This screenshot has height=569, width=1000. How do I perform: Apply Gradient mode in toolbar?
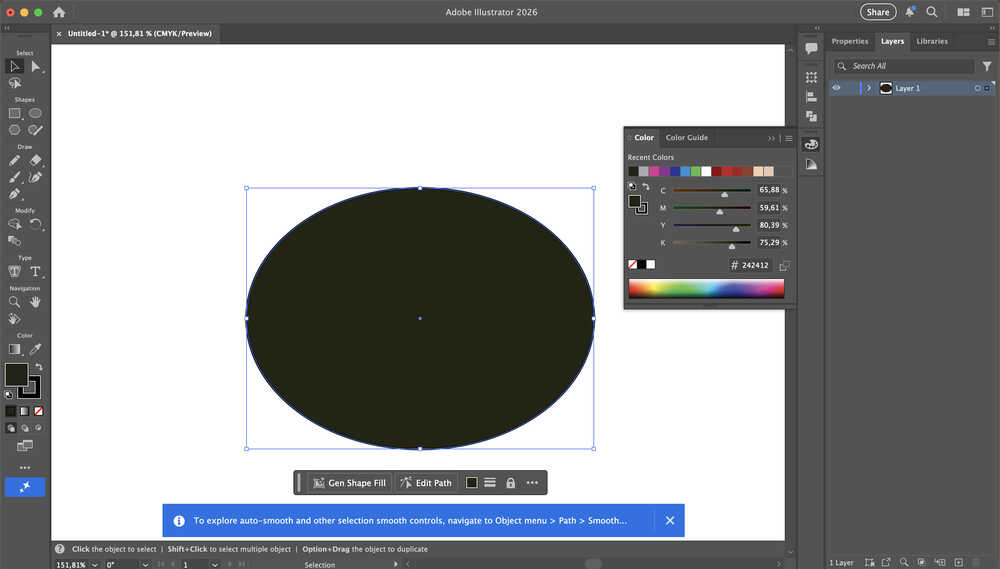(24, 411)
